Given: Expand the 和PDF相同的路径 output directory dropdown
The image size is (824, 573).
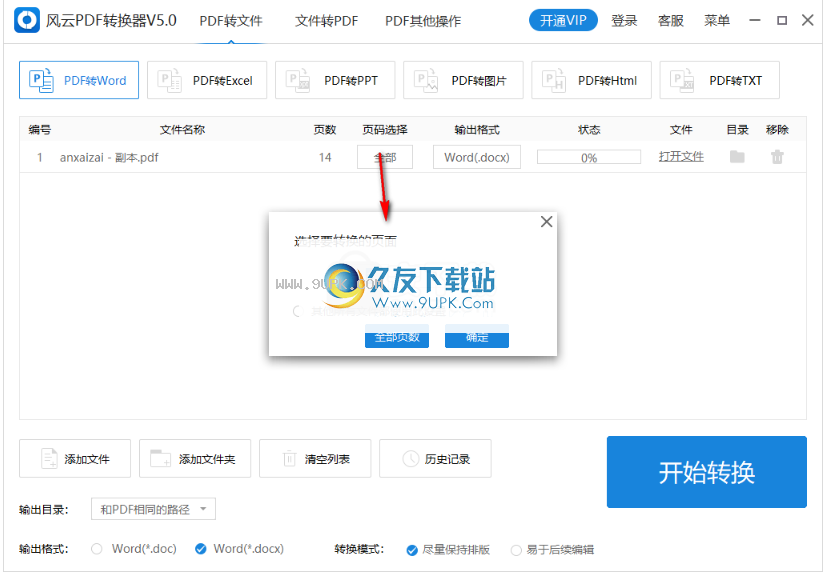Looking at the screenshot, I should pyautogui.click(x=153, y=509).
